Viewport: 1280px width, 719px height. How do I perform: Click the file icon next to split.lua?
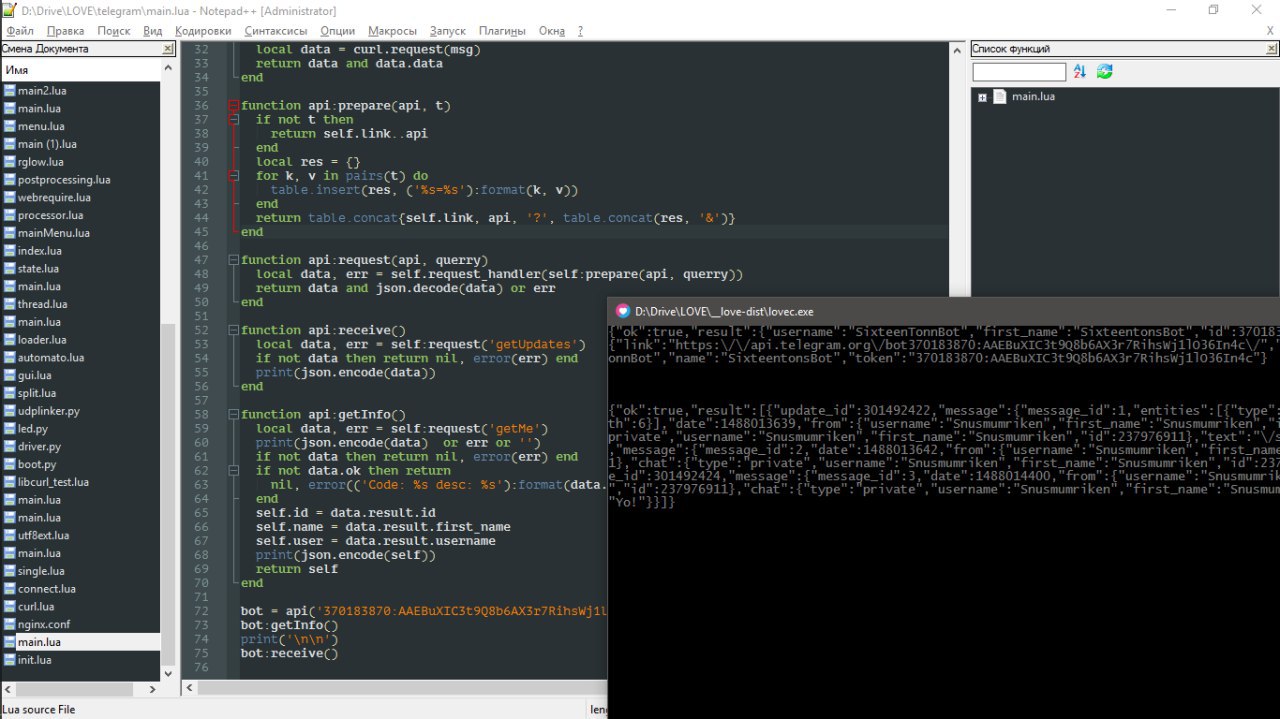[x=10, y=393]
